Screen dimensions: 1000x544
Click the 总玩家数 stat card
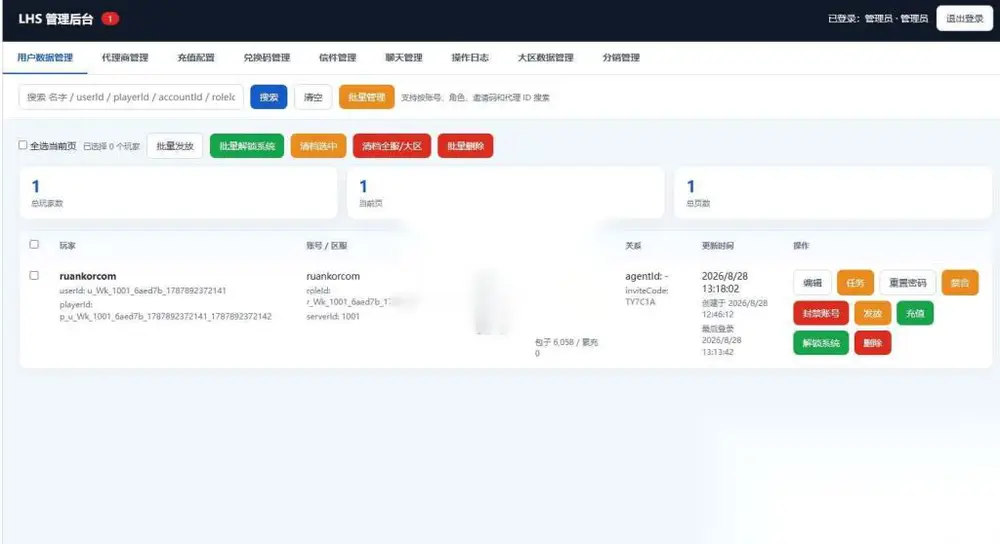click(179, 193)
